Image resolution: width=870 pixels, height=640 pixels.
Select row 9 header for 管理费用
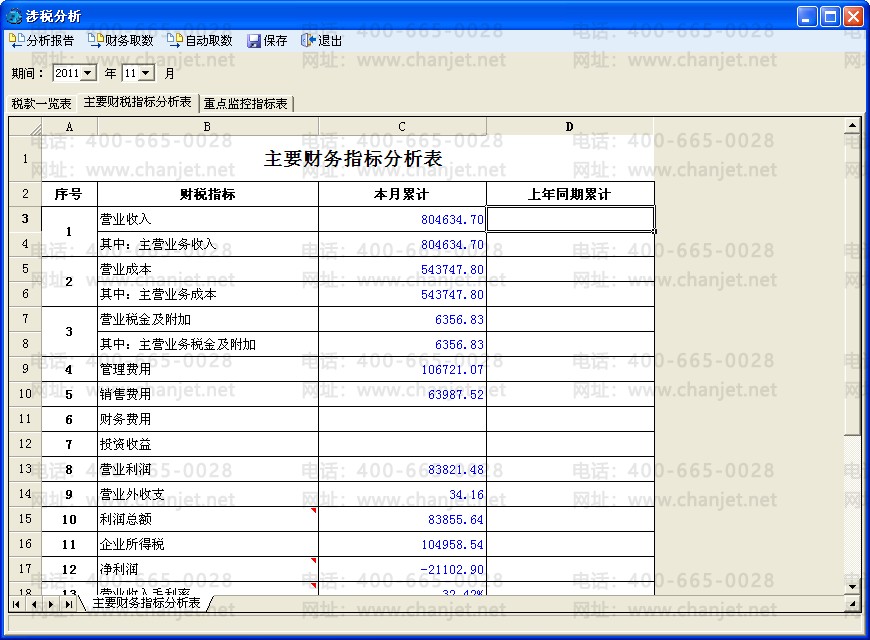coord(25,369)
